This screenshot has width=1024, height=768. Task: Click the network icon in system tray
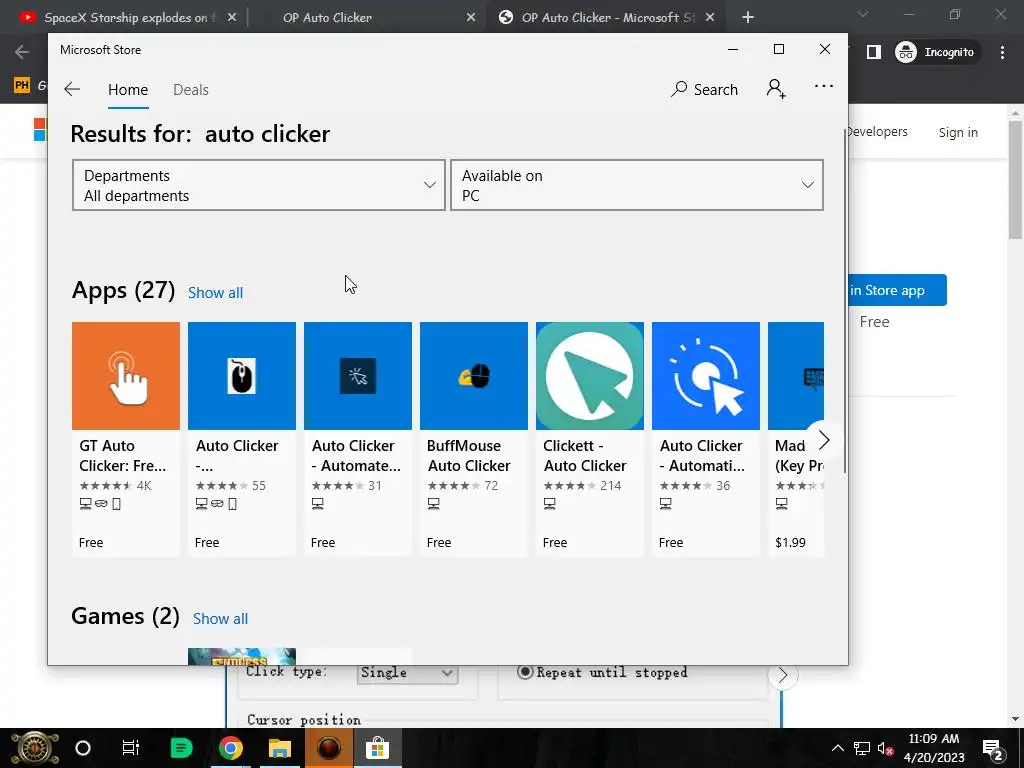[x=861, y=748]
